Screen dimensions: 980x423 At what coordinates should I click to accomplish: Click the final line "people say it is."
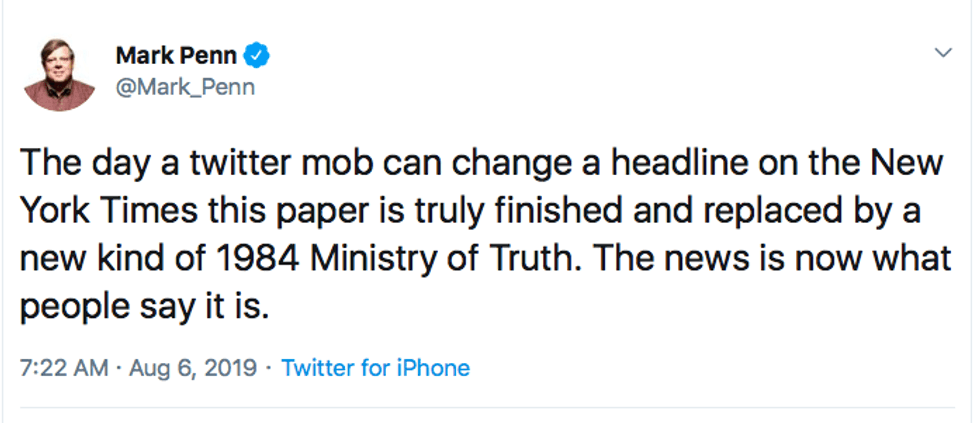click(x=145, y=307)
